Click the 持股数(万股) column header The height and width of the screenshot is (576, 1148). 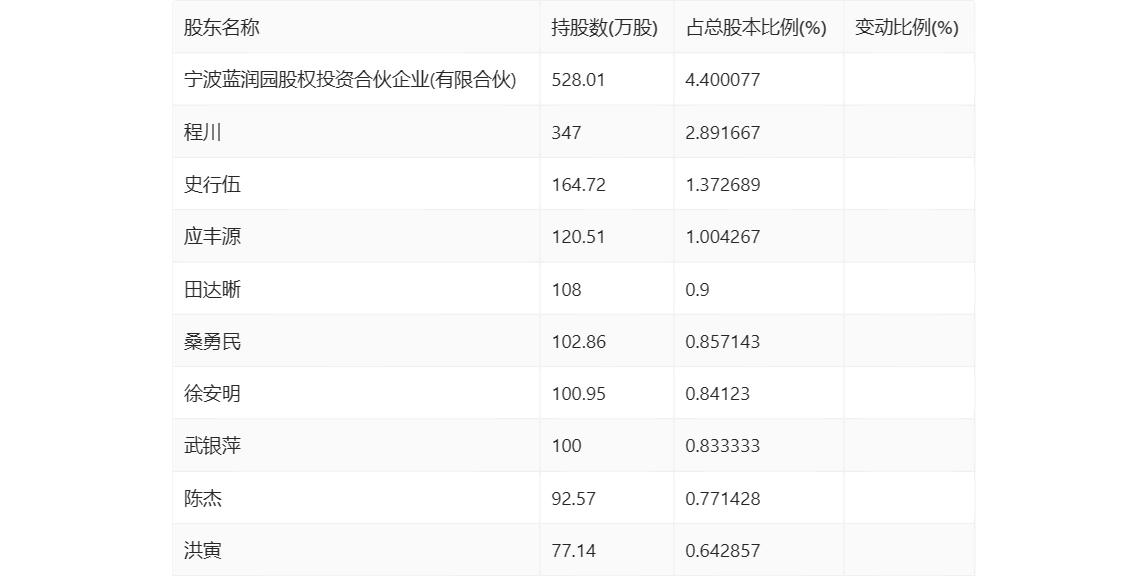[x=605, y=28]
